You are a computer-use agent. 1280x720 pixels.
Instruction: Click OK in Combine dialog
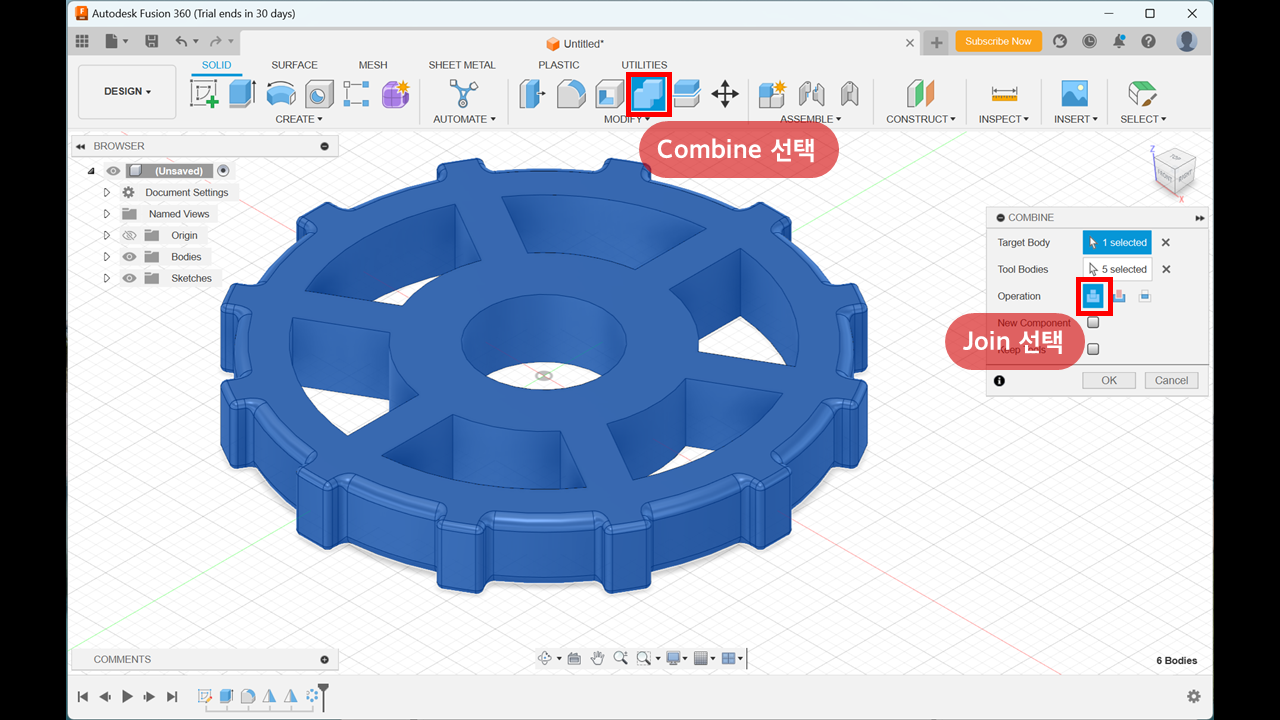point(1109,380)
